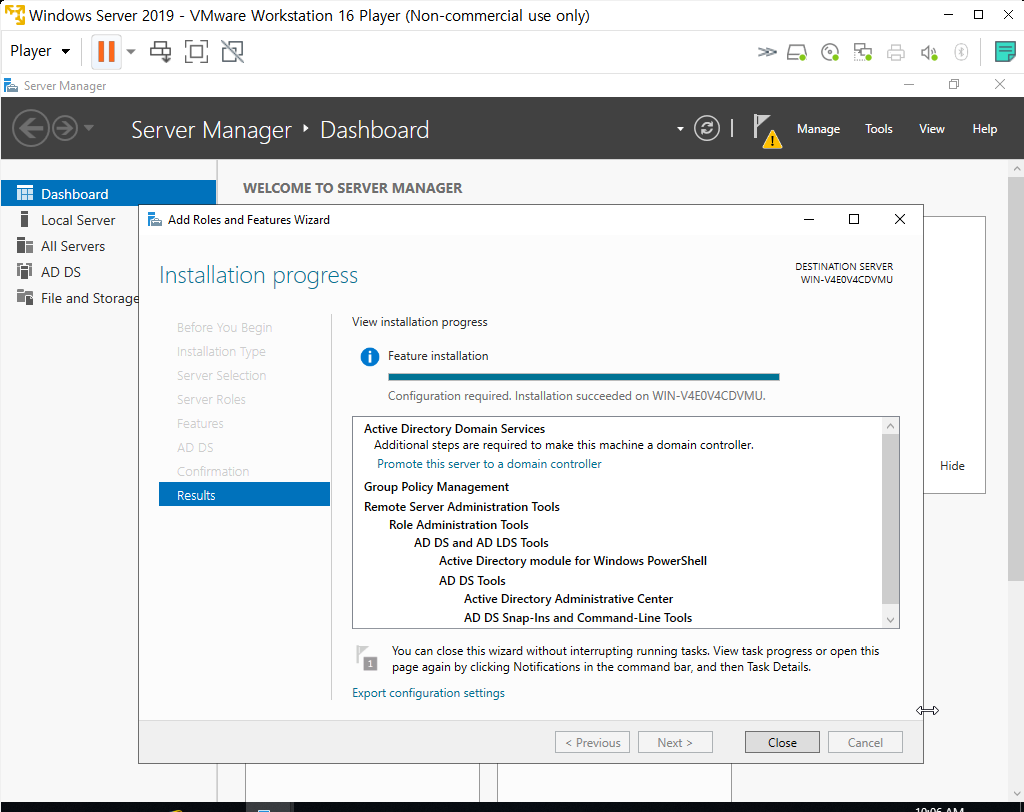Open the Help menu
This screenshot has height=812, width=1024.
pos(984,129)
